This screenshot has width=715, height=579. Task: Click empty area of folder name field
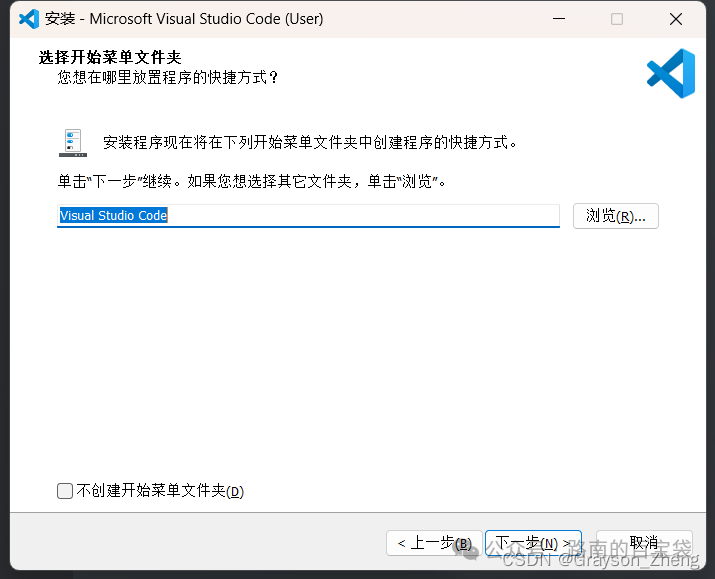[x=363, y=215]
